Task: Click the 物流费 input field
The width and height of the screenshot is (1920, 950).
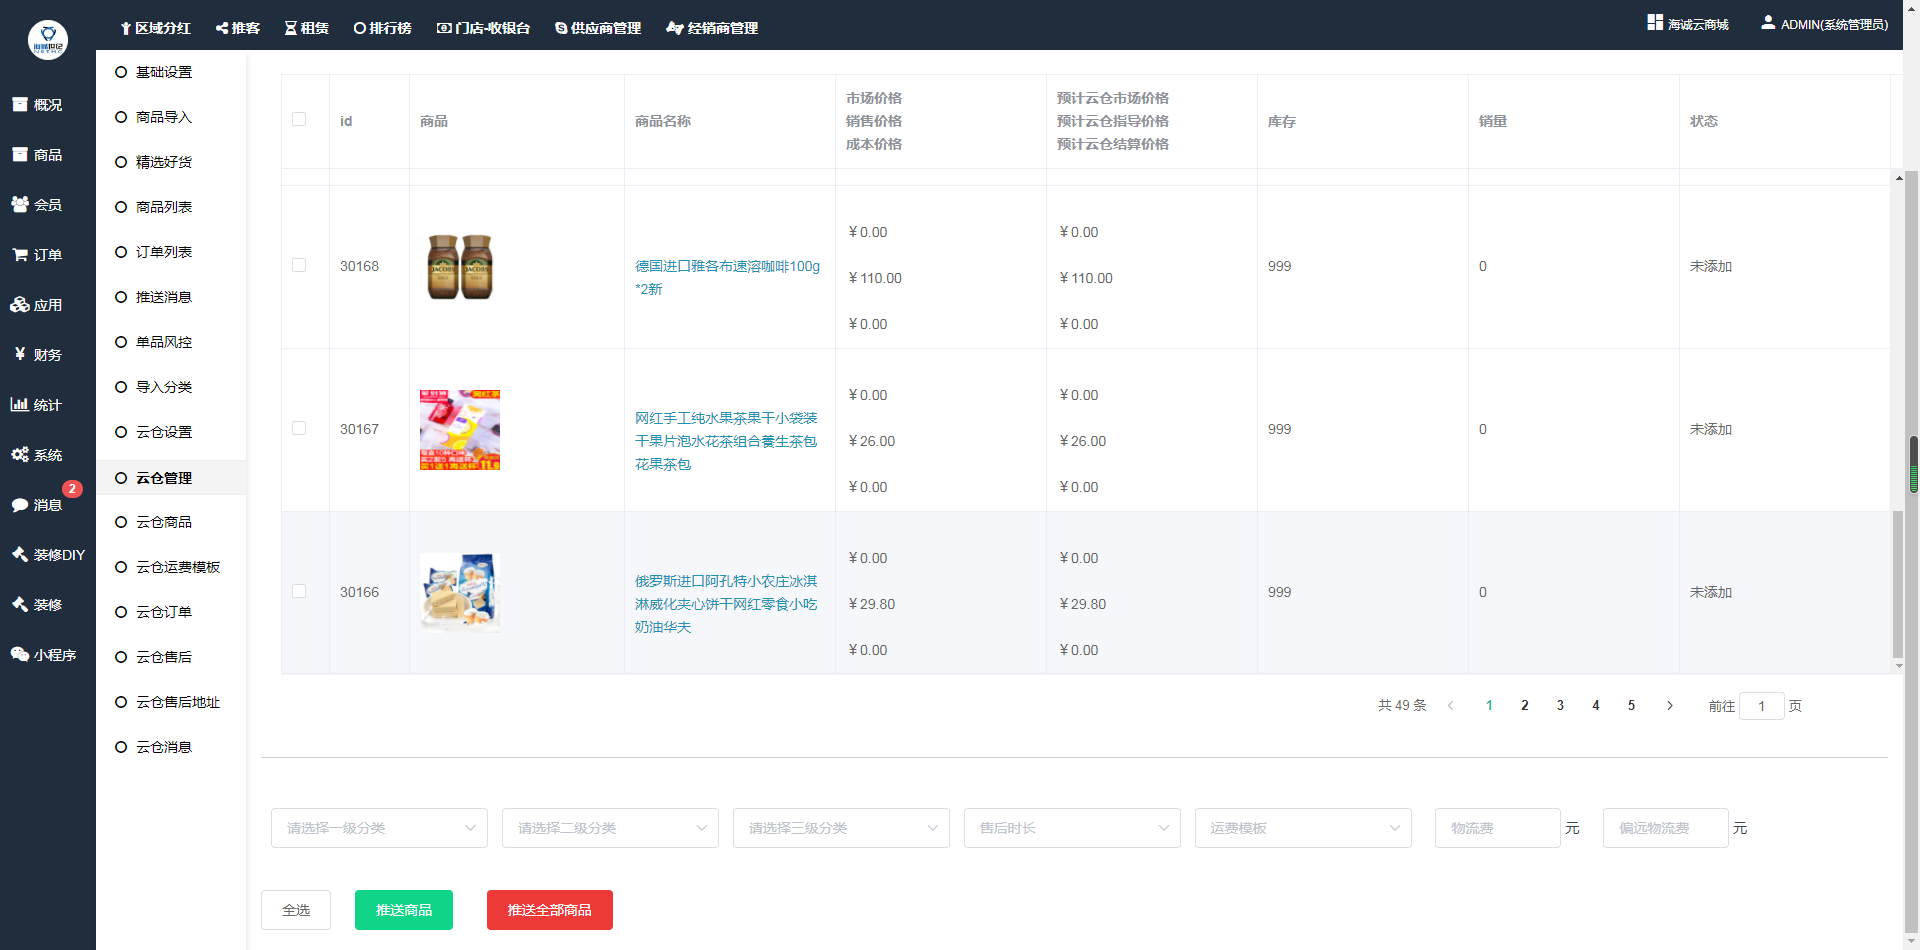Action: click(1497, 828)
